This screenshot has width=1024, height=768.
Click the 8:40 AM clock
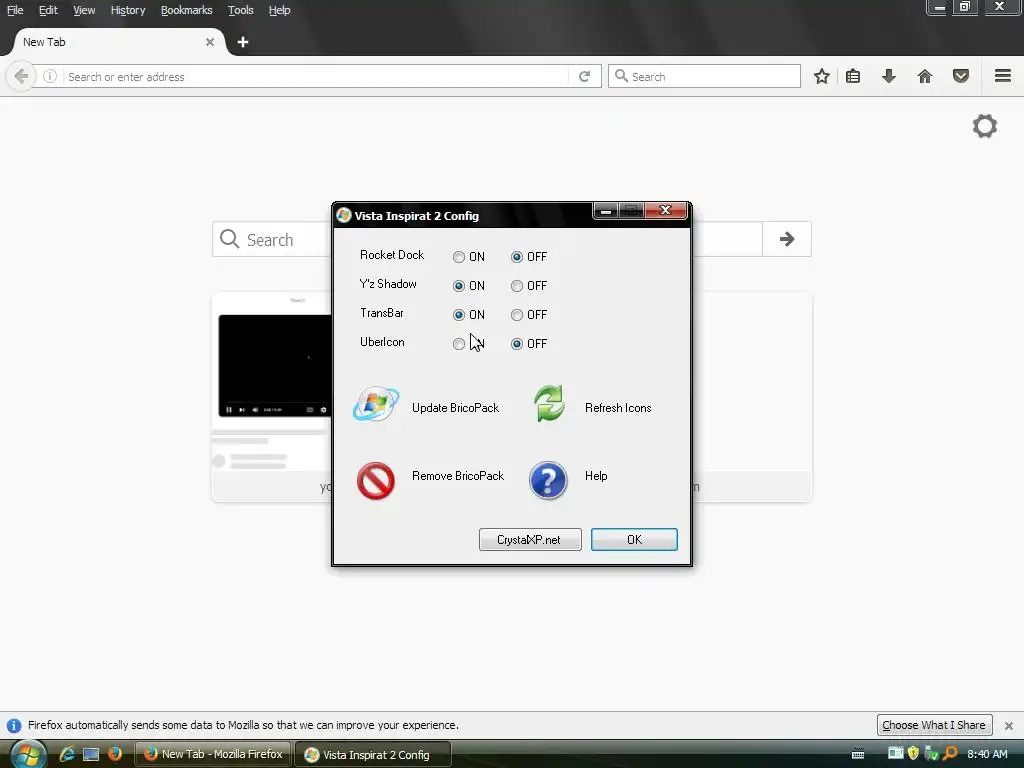987,754
